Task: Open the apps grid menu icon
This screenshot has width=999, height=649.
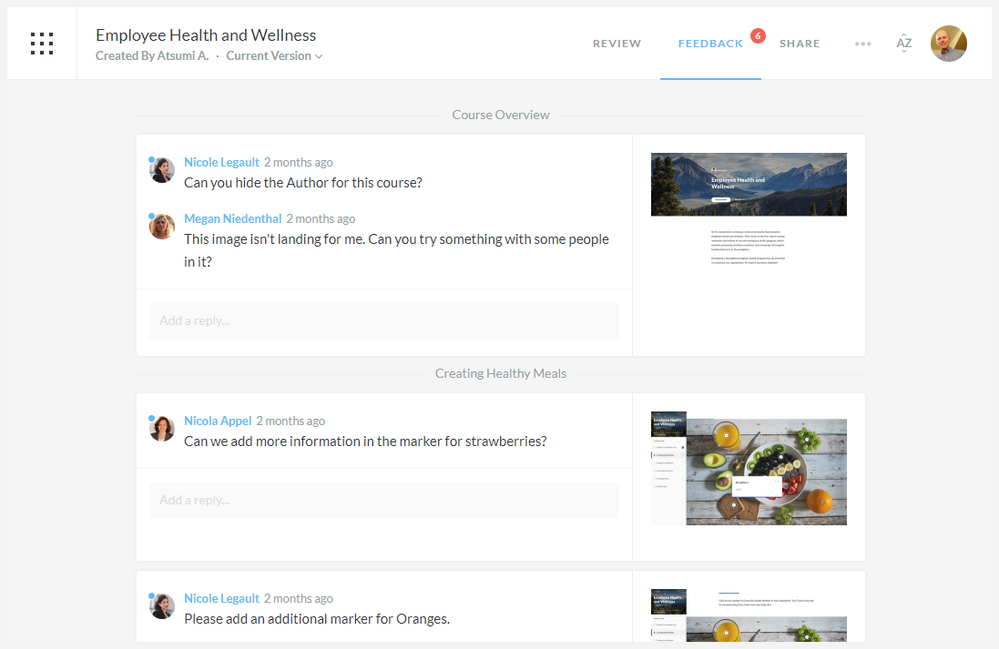Action: (x=41, y=43)
